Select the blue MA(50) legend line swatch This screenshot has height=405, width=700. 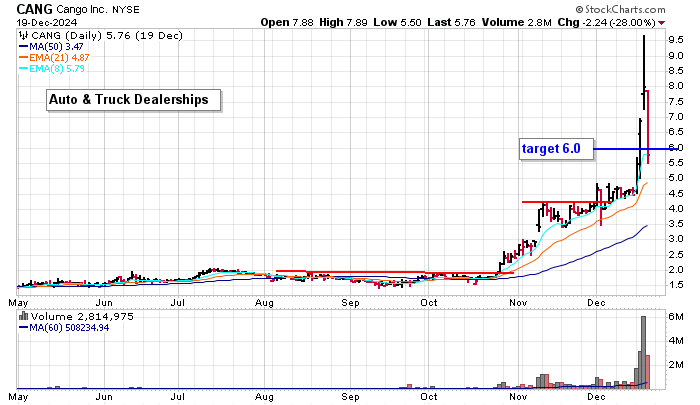[x=23, y=46]
